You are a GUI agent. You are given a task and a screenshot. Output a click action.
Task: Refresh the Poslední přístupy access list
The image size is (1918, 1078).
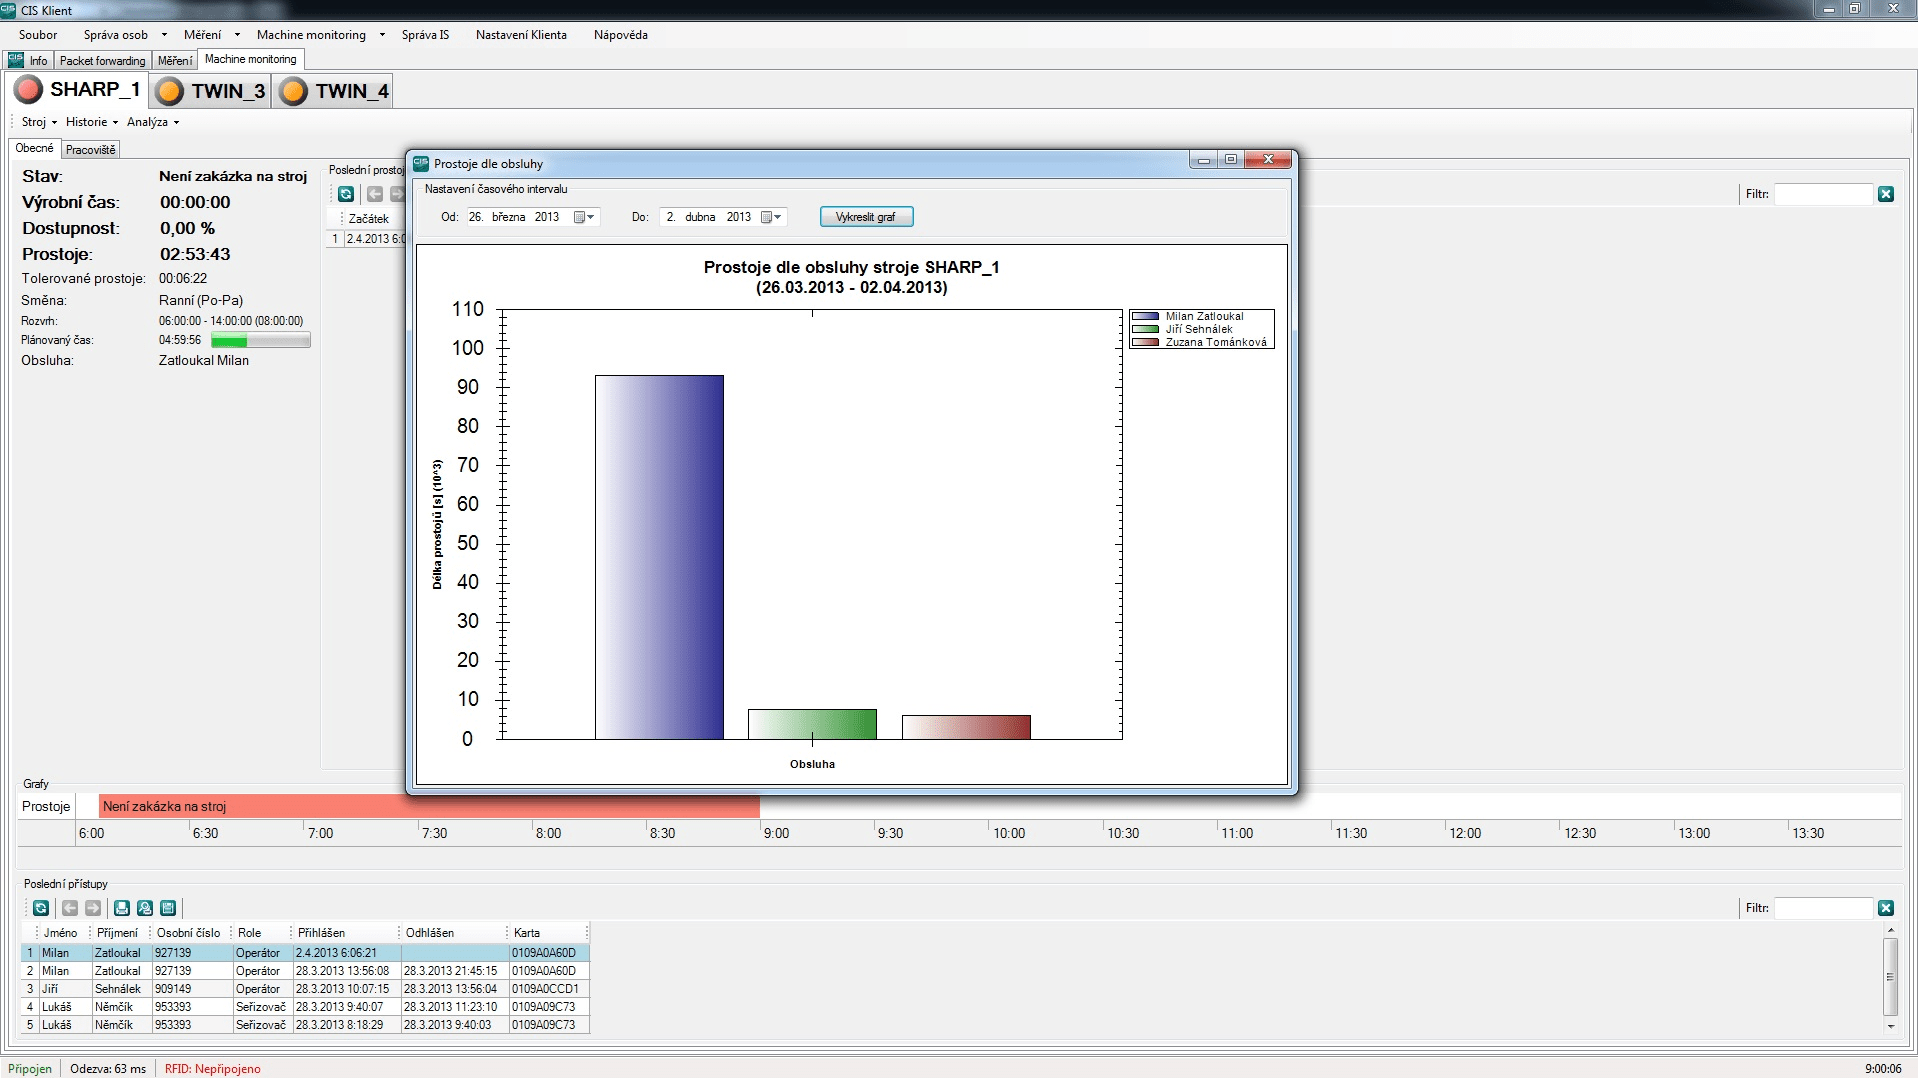(41, 908)
